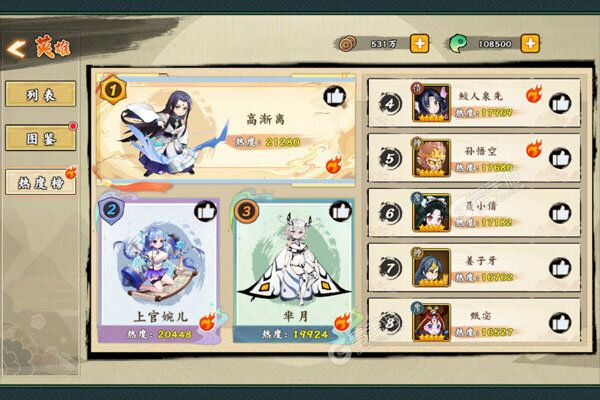The image size is (600, 400).
Task: Thumbs-up 聂小倩 in rank 6 row
Action: click(560, 213)
